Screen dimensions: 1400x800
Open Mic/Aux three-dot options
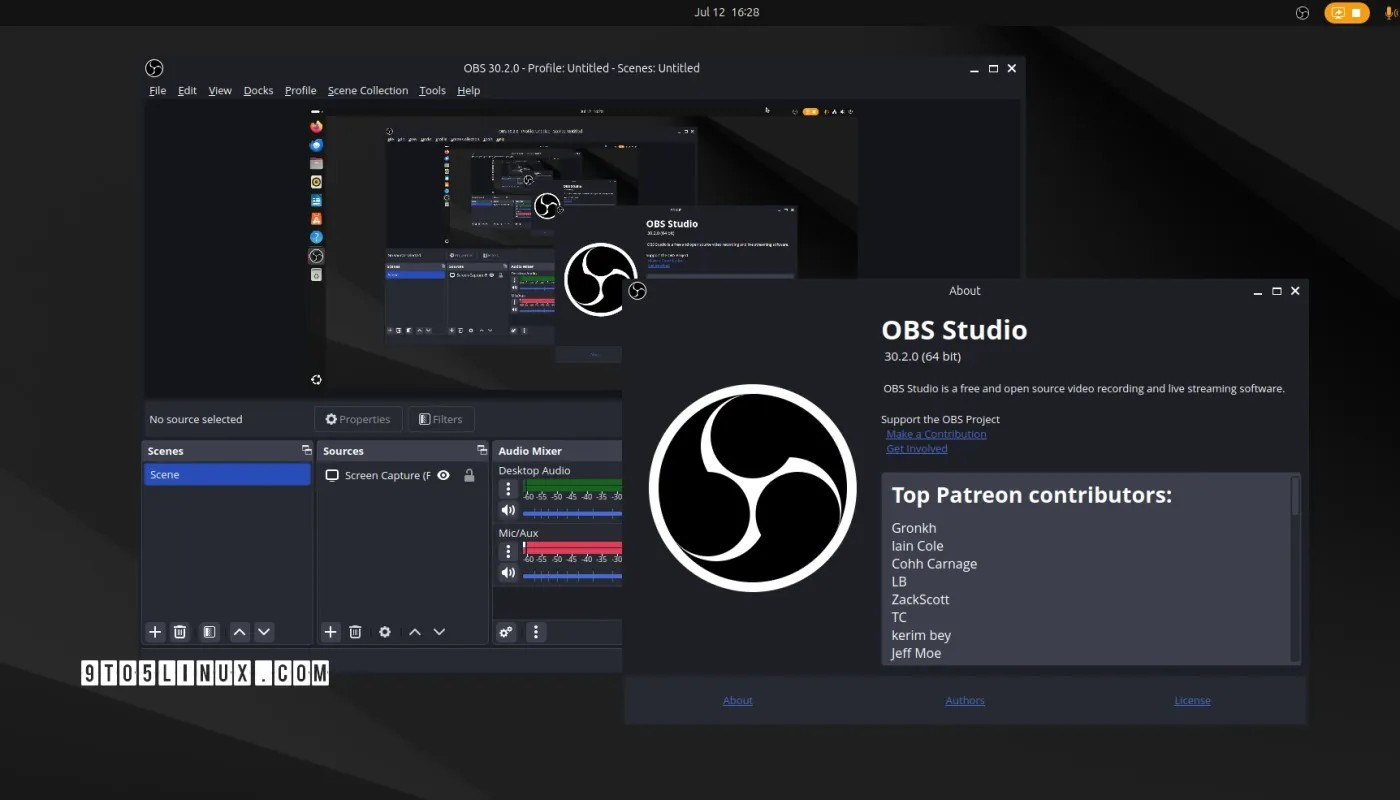click(x=508, y=551)
